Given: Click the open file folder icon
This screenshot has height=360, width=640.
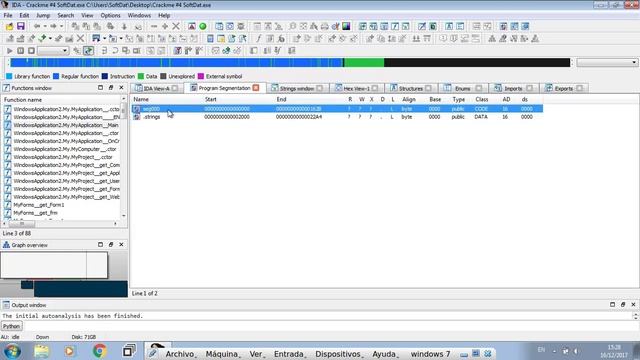Looking at the screenshot, I should 9,27.
